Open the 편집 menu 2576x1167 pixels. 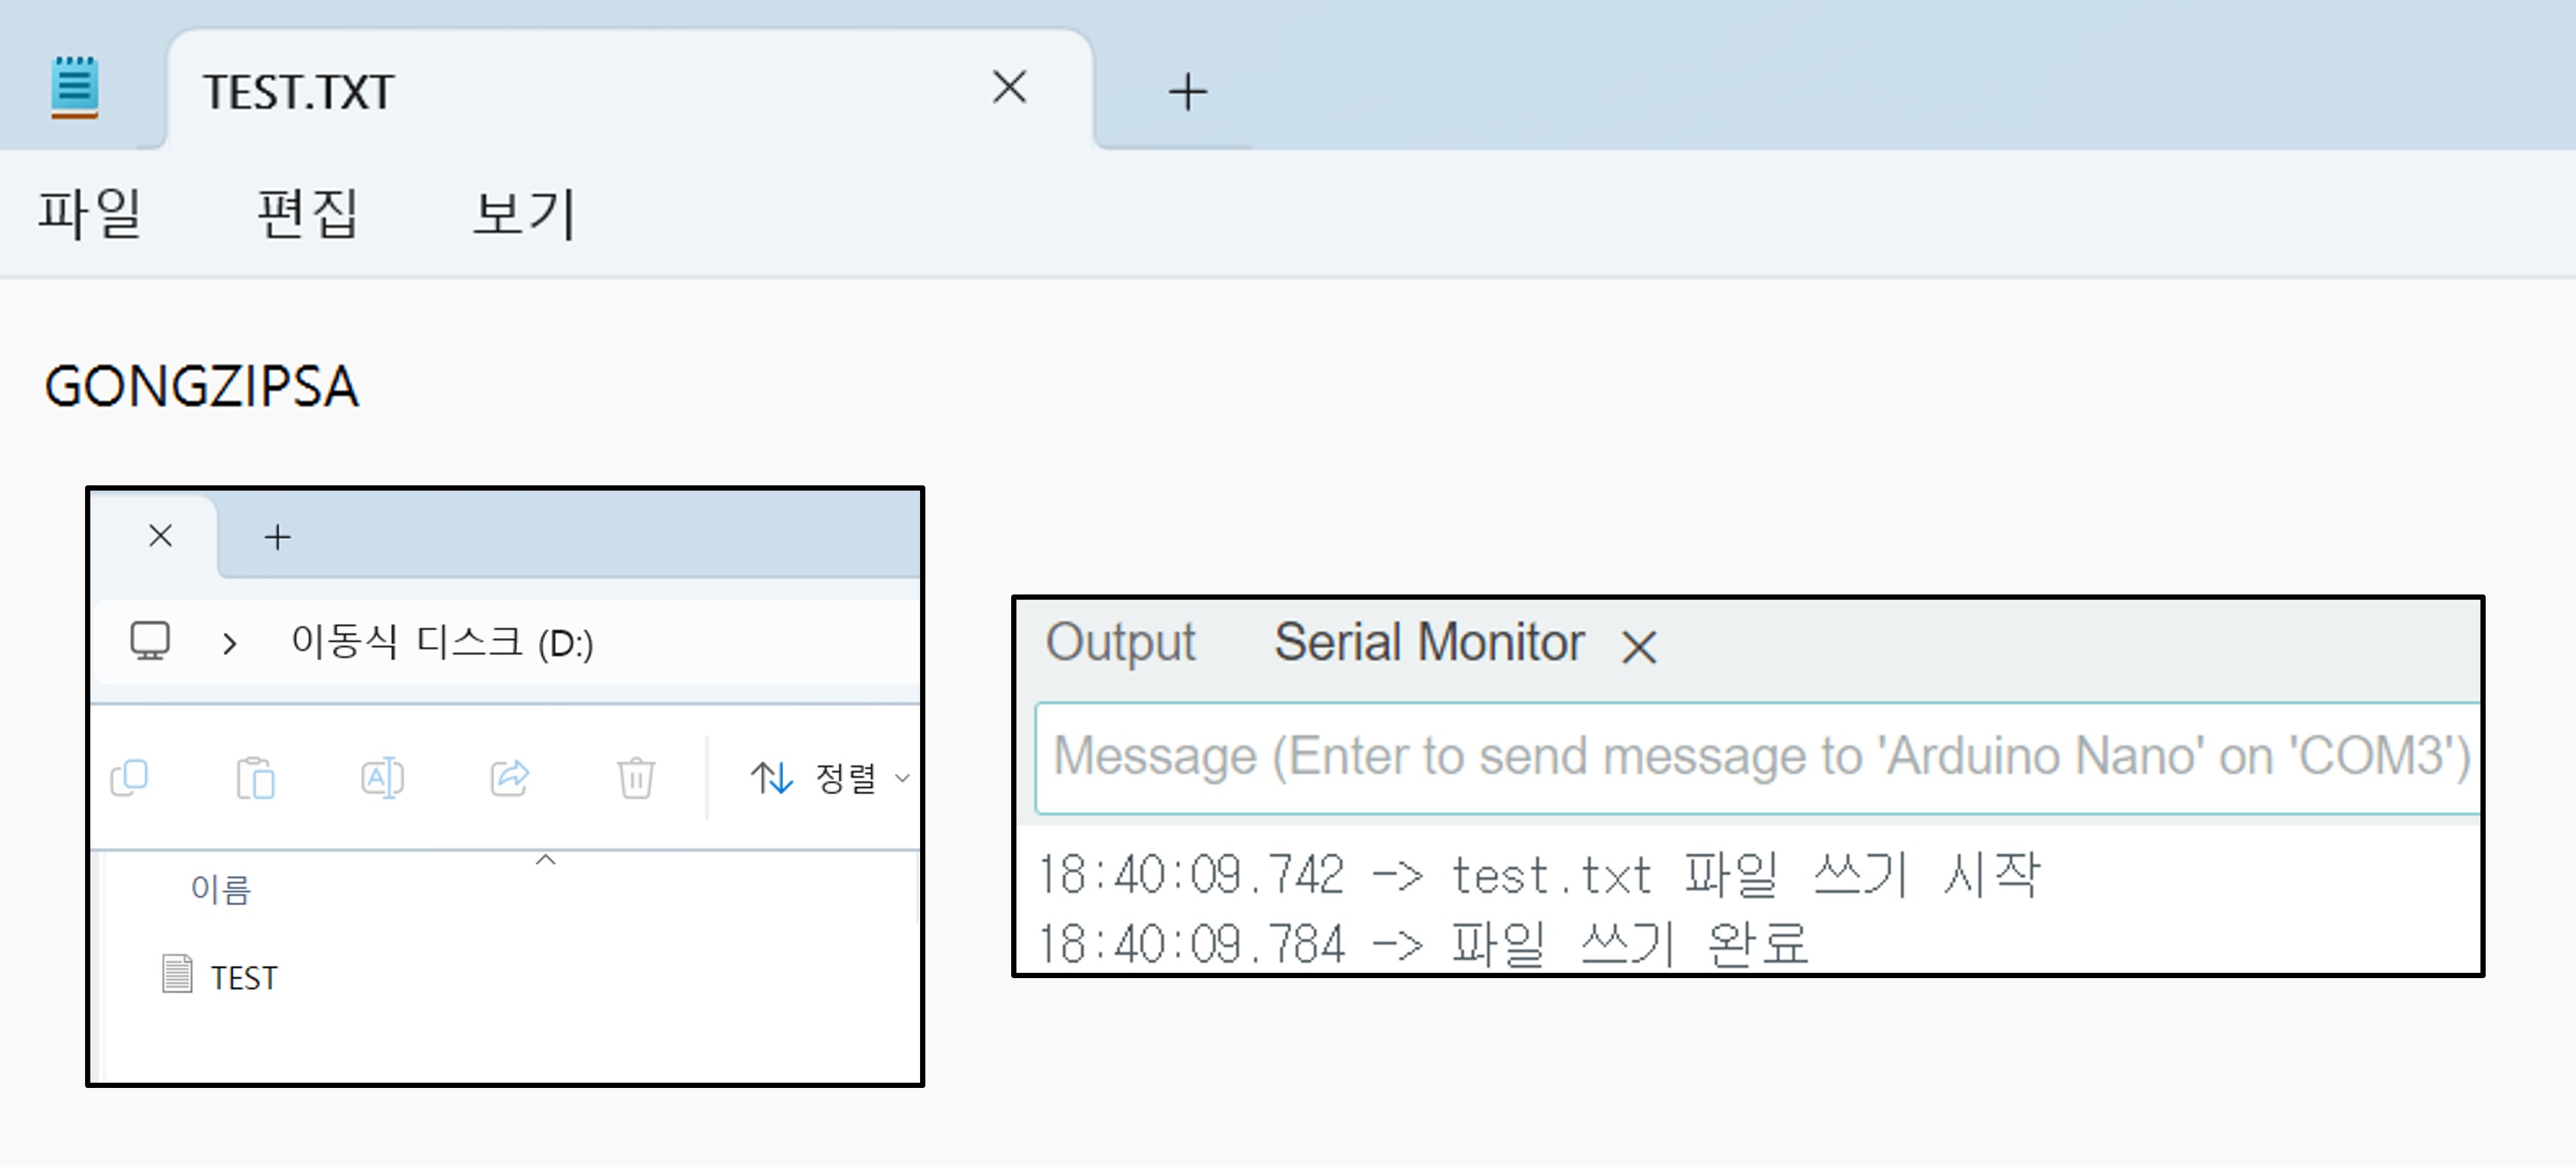pos(307,214)
